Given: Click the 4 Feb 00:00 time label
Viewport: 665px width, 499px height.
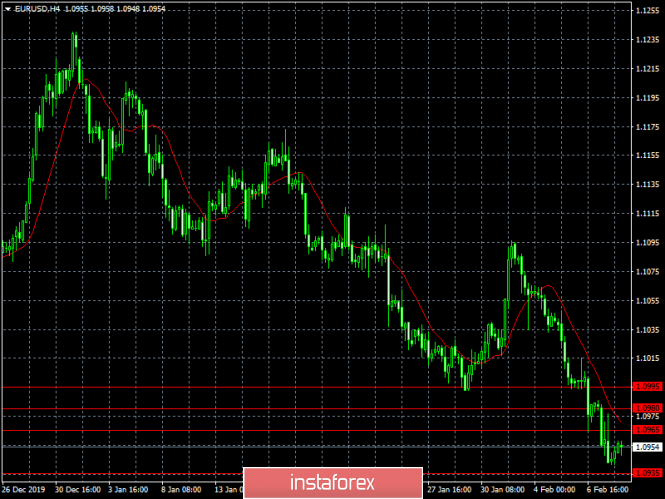Looking at the screenshot, I should coord(555,489).
